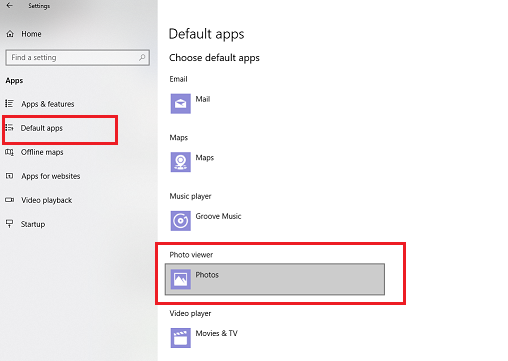This screenshot has height=361, width=508.
Task: Click the Home house icon
Action: (10, 34)
